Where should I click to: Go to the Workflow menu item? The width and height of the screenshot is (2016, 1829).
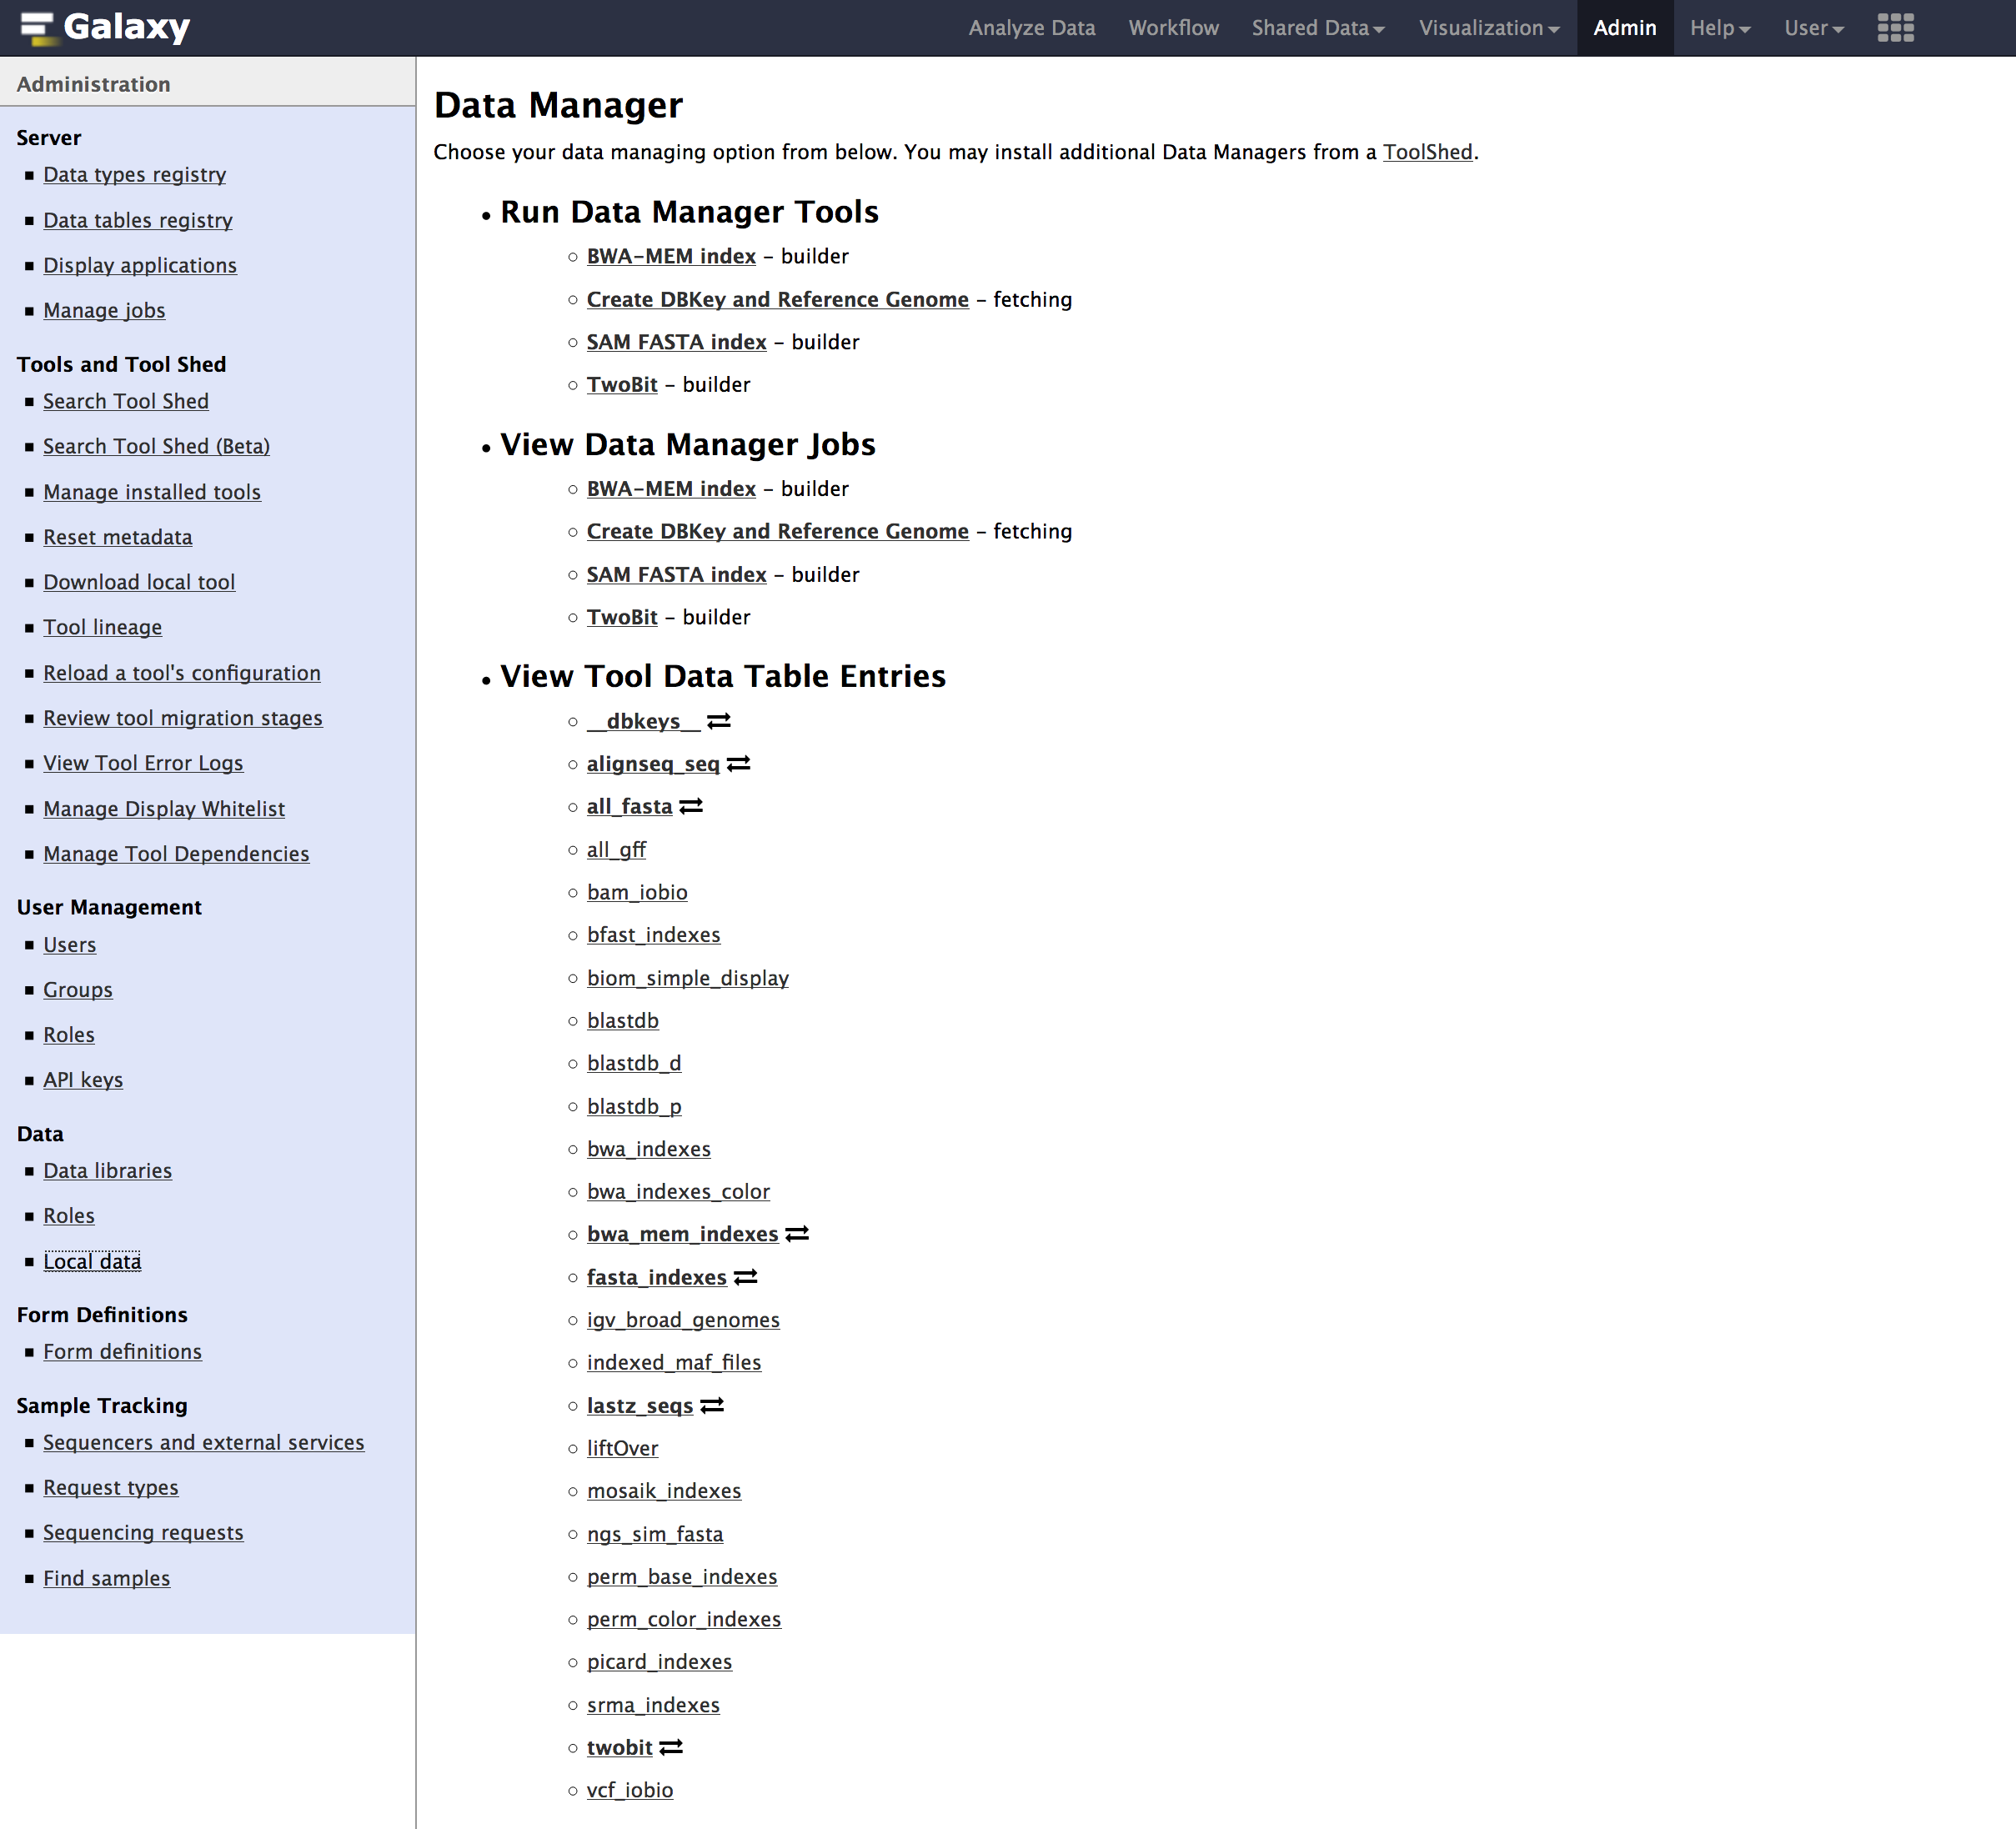point(1173,28)
